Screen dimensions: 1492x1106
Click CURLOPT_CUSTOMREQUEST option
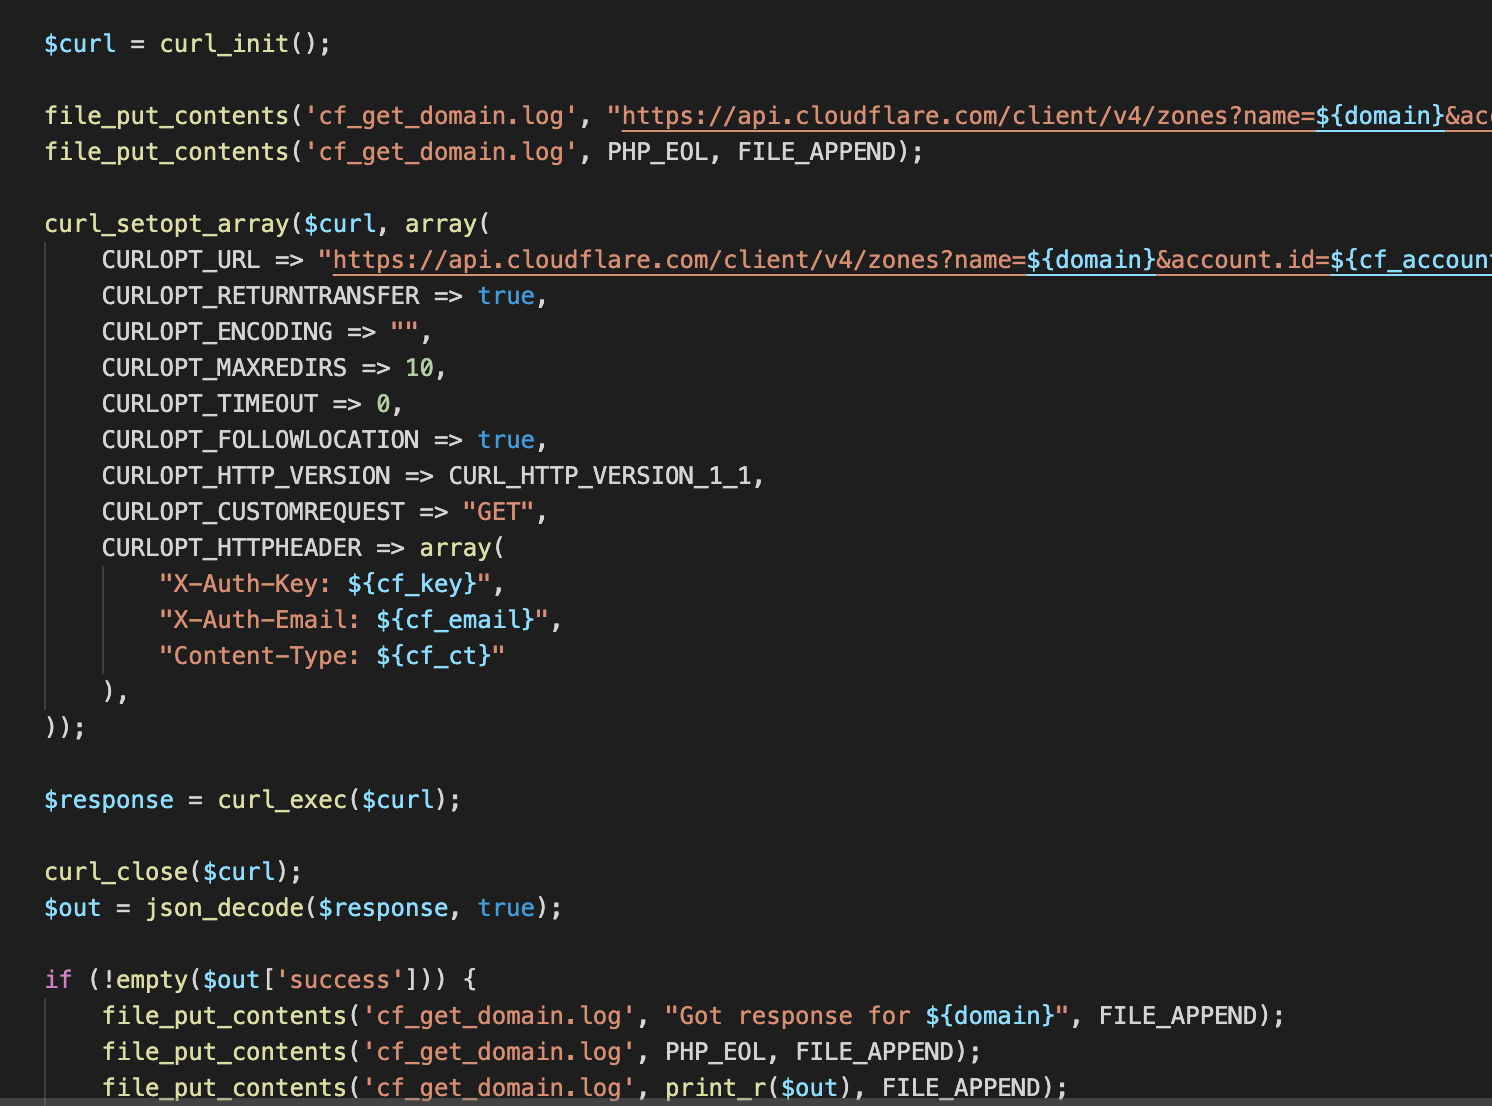pyautogui.click(x=253, y=512)
